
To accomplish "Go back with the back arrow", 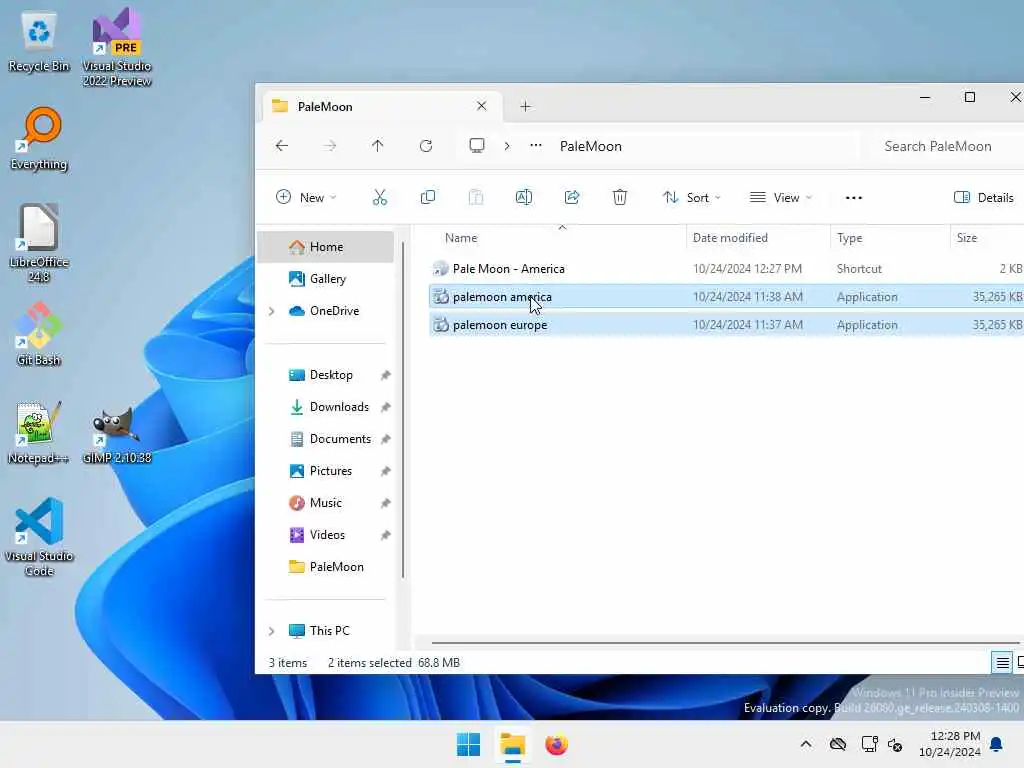I will click(281, 146).
